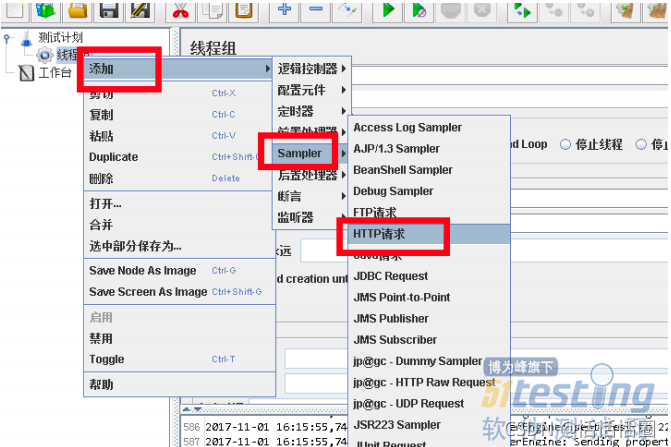671x447 pixels.
Task: Choose 复制 in the context menu
Action: [179, 115]
